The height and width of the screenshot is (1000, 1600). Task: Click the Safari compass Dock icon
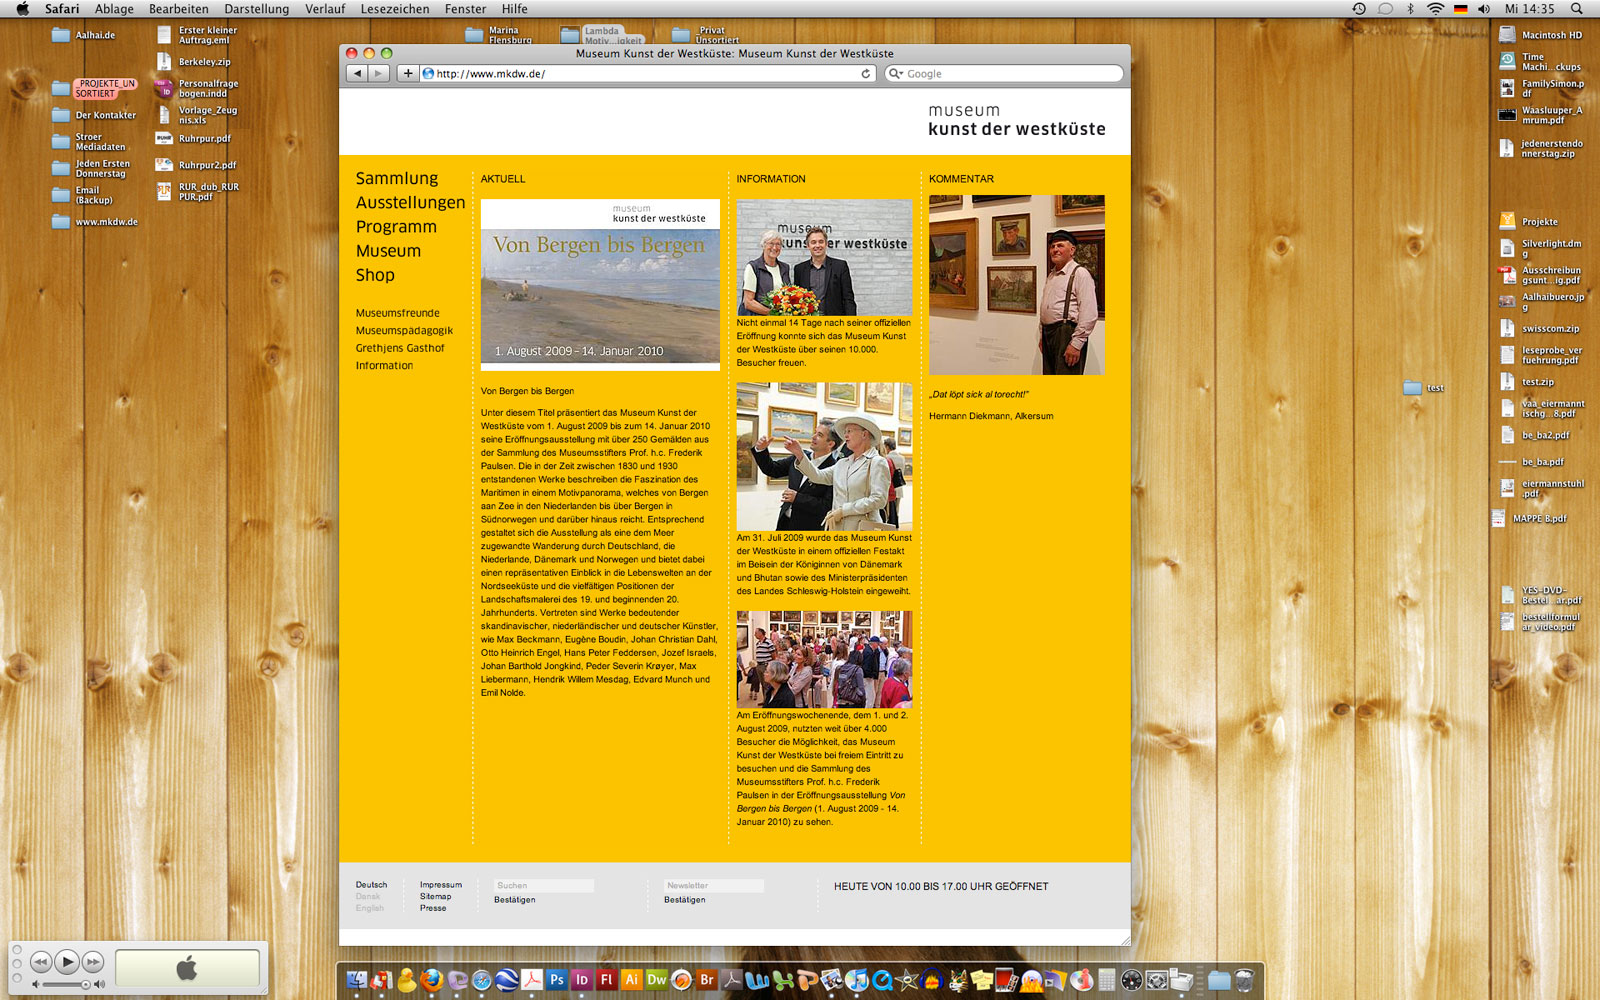click(482, 980)
